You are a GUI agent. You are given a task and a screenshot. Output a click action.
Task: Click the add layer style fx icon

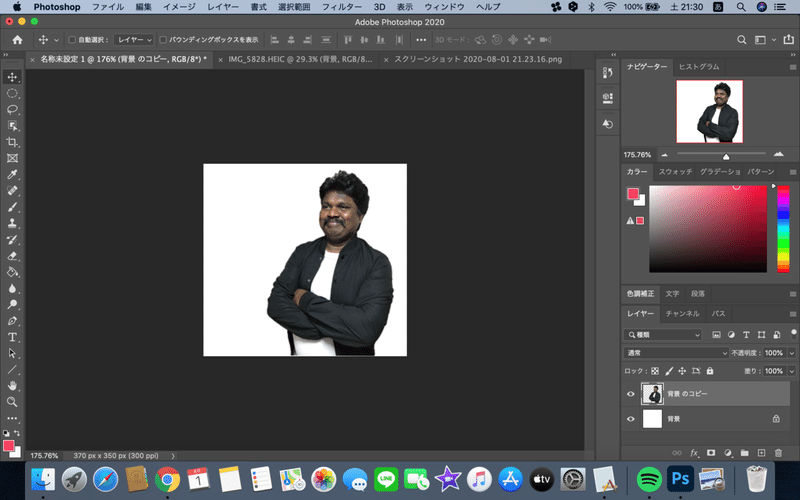694,453
